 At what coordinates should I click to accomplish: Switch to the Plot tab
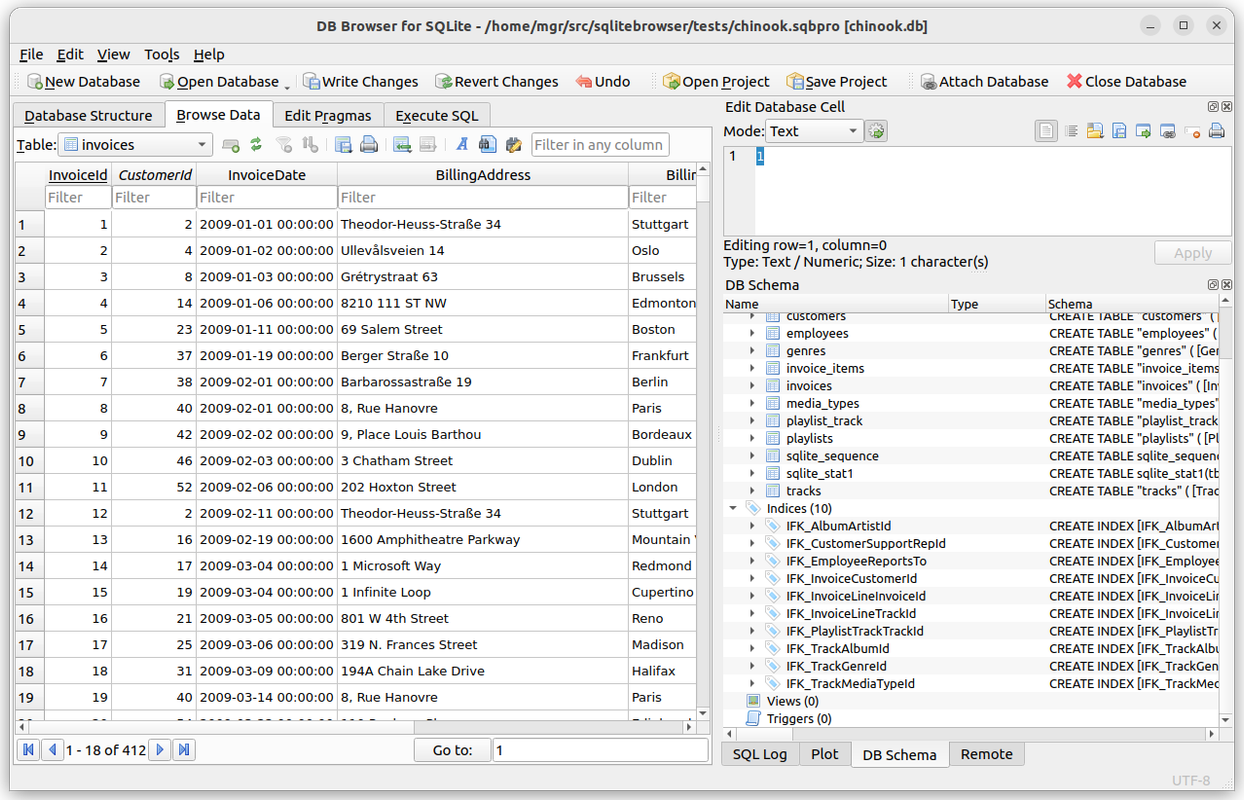(825, 754)
